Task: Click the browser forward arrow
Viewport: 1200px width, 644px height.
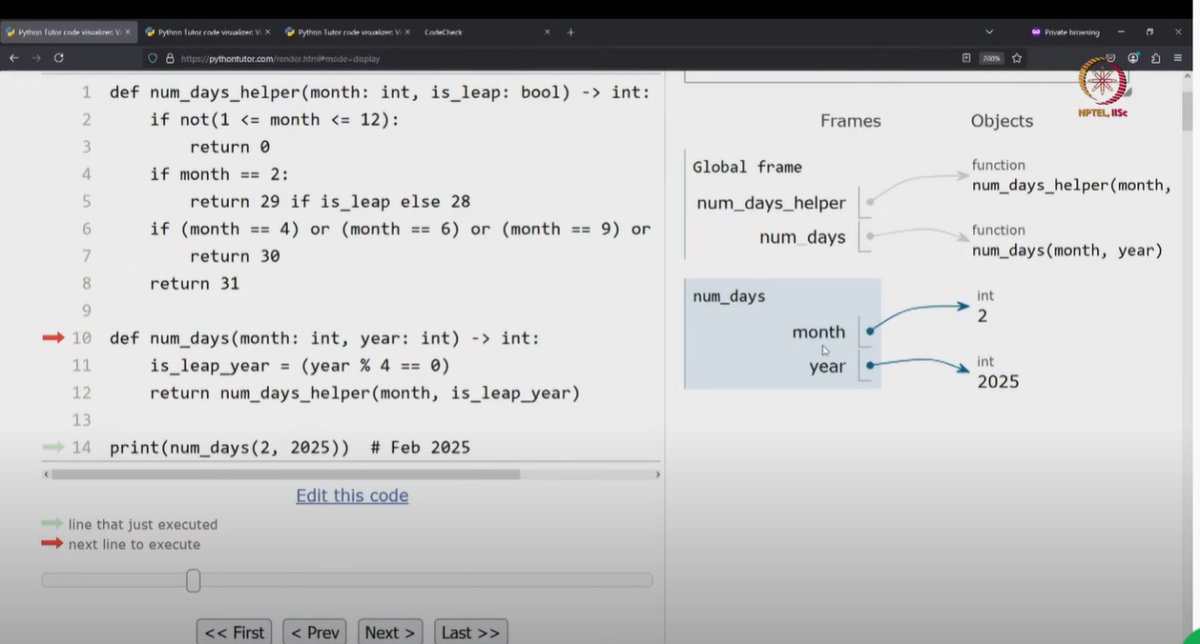Action: 36,58
